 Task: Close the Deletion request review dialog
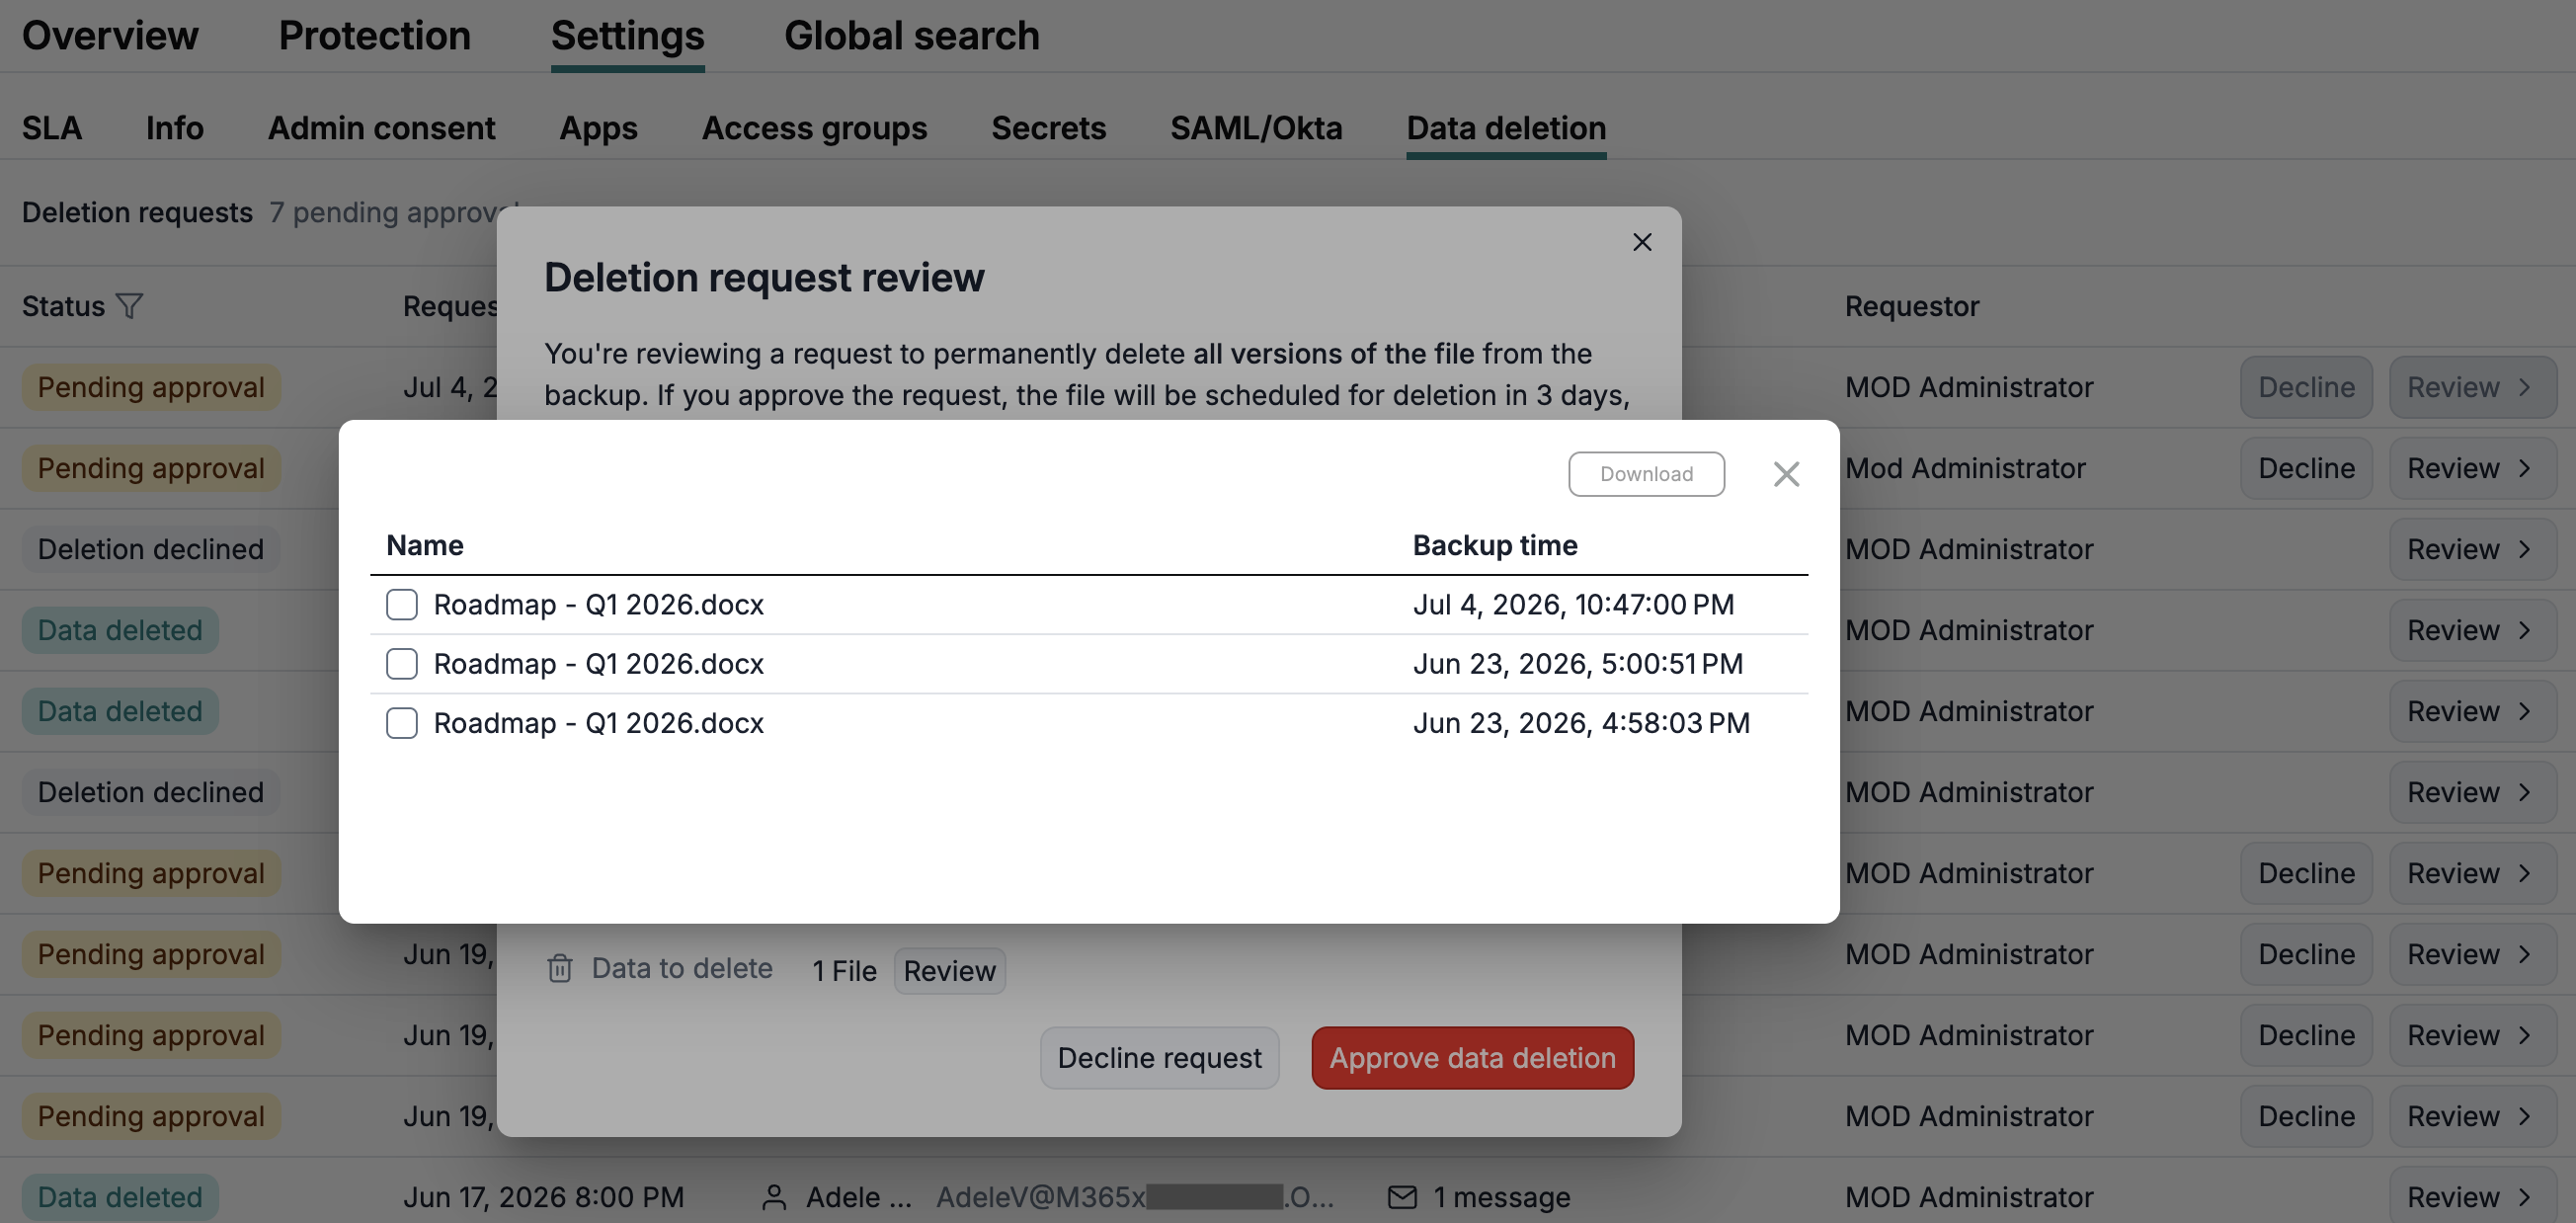pos(1642,242)
